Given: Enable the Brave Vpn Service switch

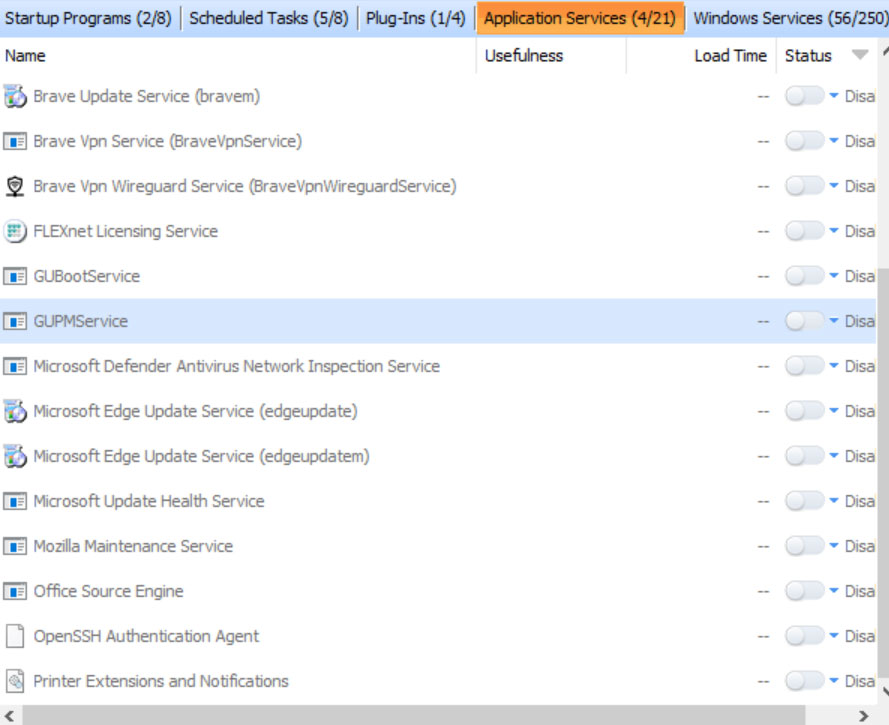Looking at the screenshot, I should (x=805, y=141).
